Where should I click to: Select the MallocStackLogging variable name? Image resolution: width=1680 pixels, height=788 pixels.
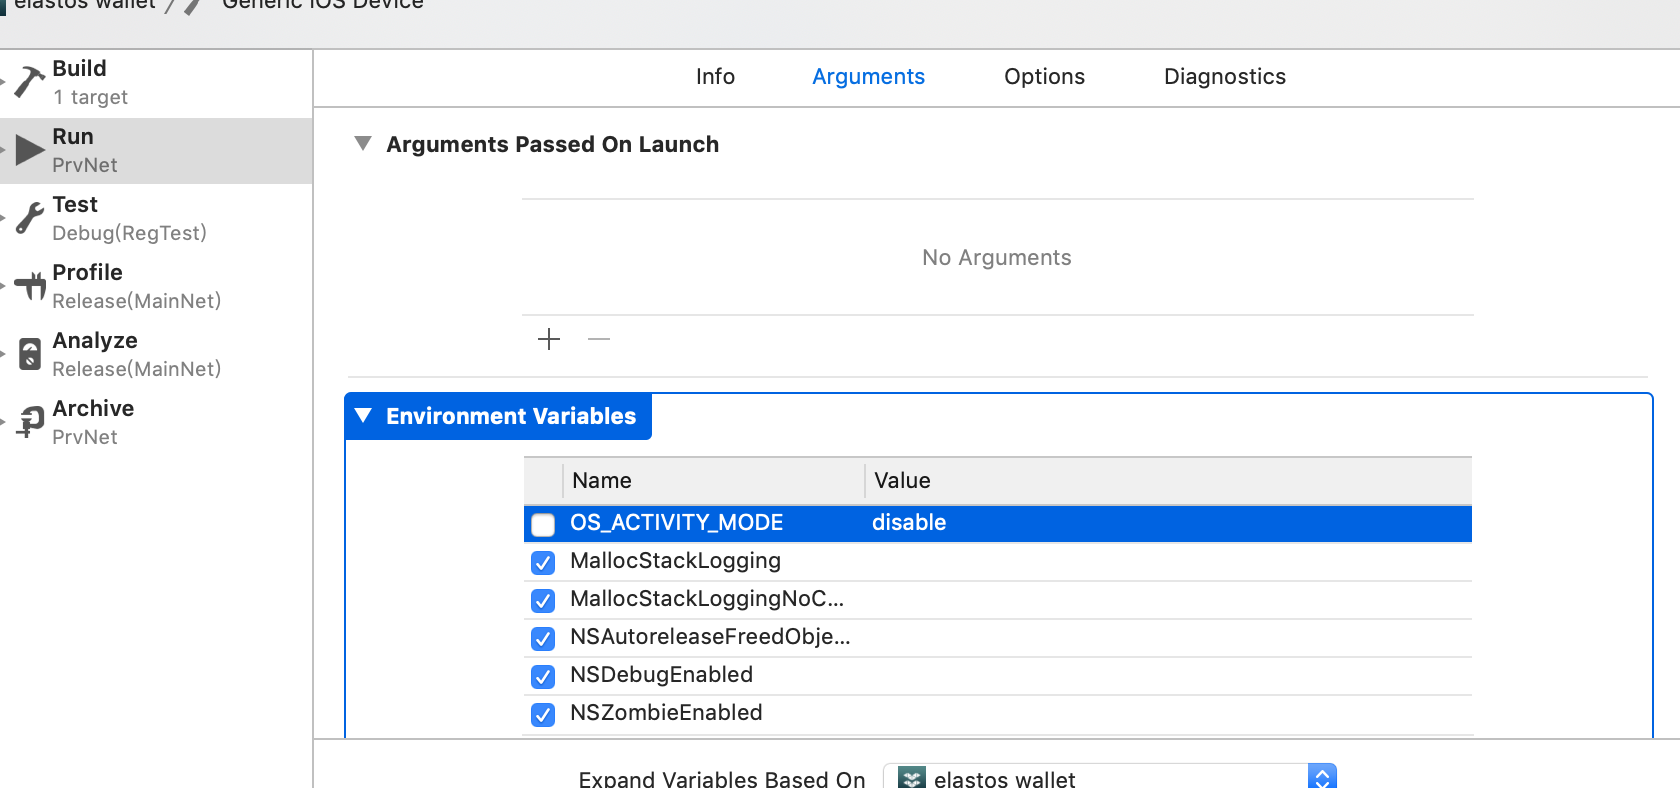tap(675, 561)
